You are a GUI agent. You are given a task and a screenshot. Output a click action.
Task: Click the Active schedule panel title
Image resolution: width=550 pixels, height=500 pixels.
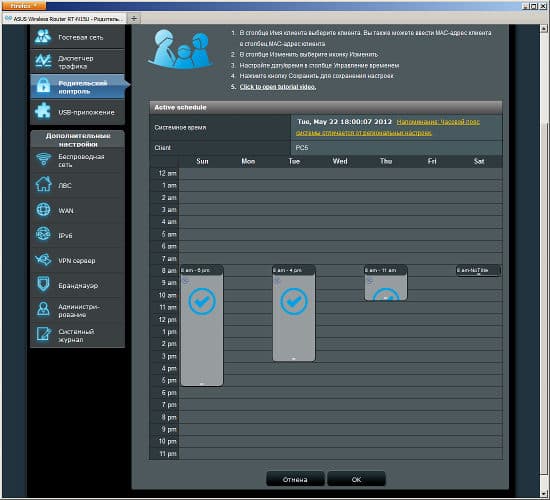pos(180,107)
